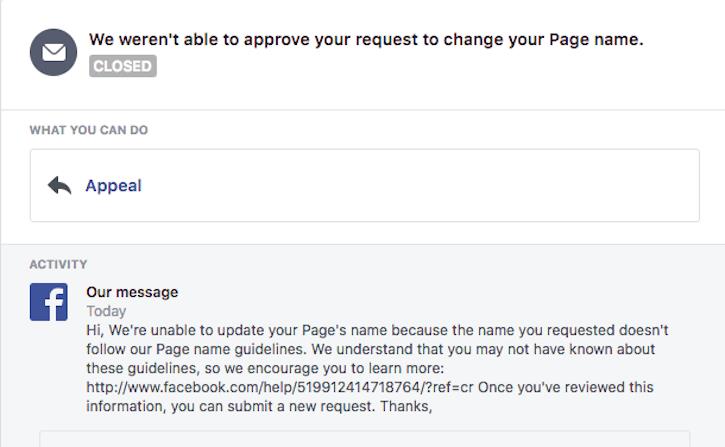Image resolution: width=725 pixels, height=447 pixels.
Task: Open the Appeal link
Action: click(113, 186)
